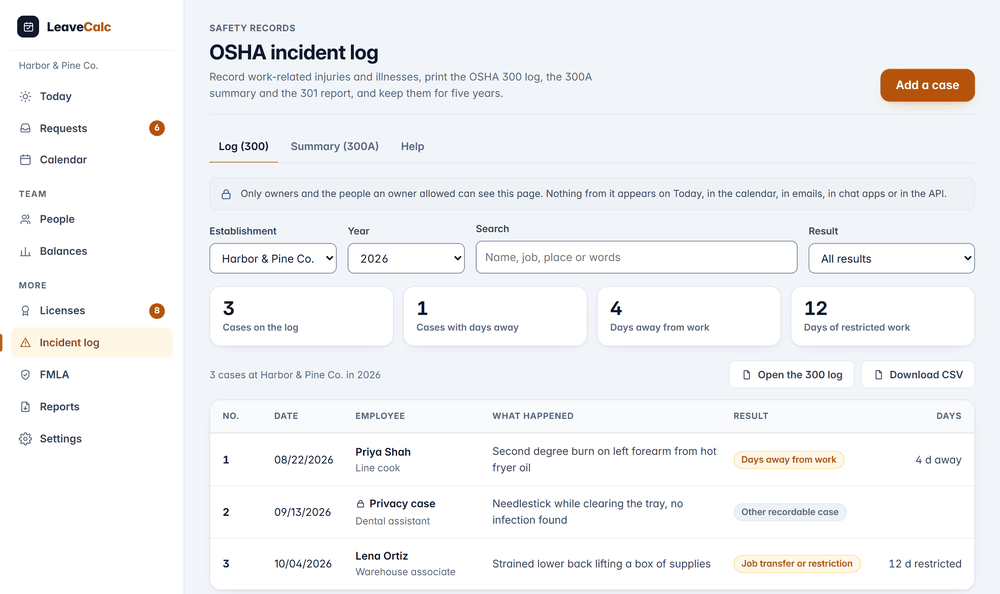Viewport: 1000px width, 594px height.
Task: Click the Search name, job, place field
Action: (636, 257)
